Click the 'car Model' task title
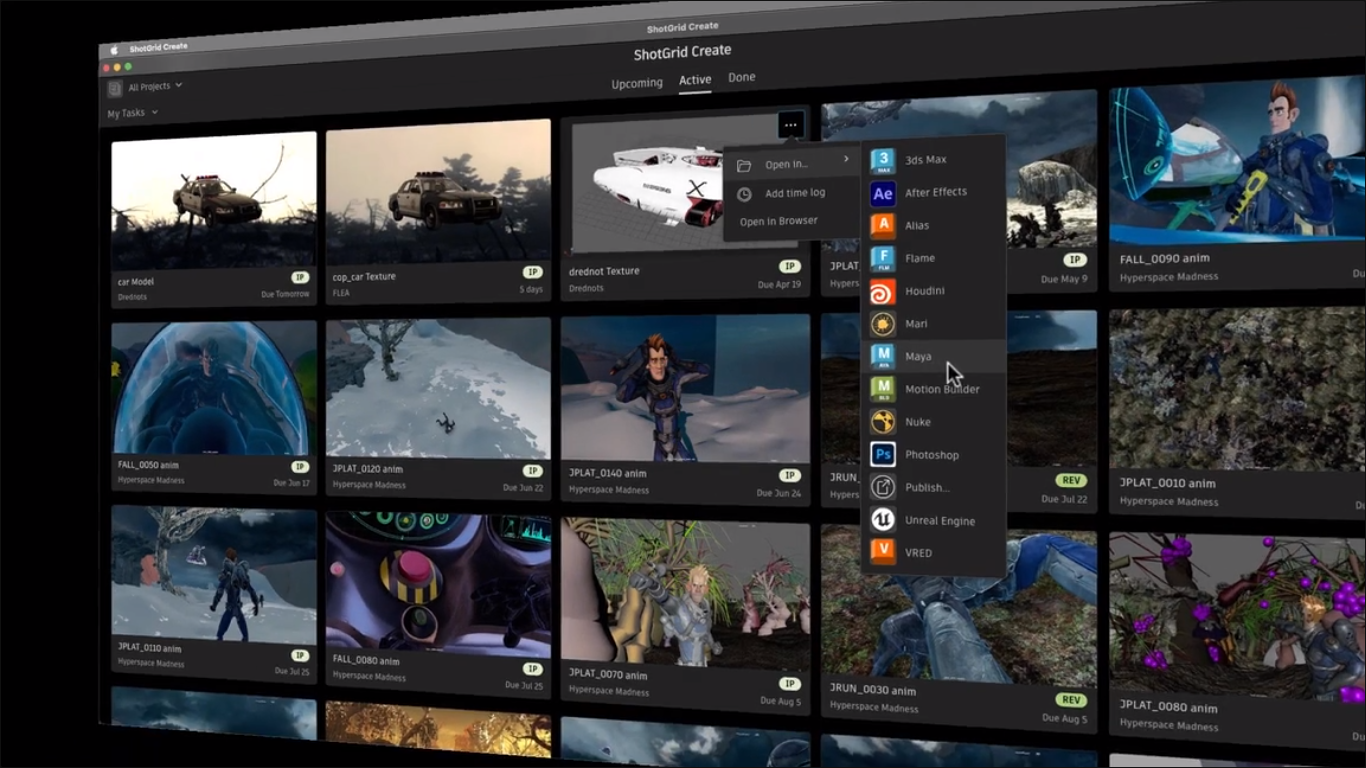 pyautogui.click(x=136, y=282)
